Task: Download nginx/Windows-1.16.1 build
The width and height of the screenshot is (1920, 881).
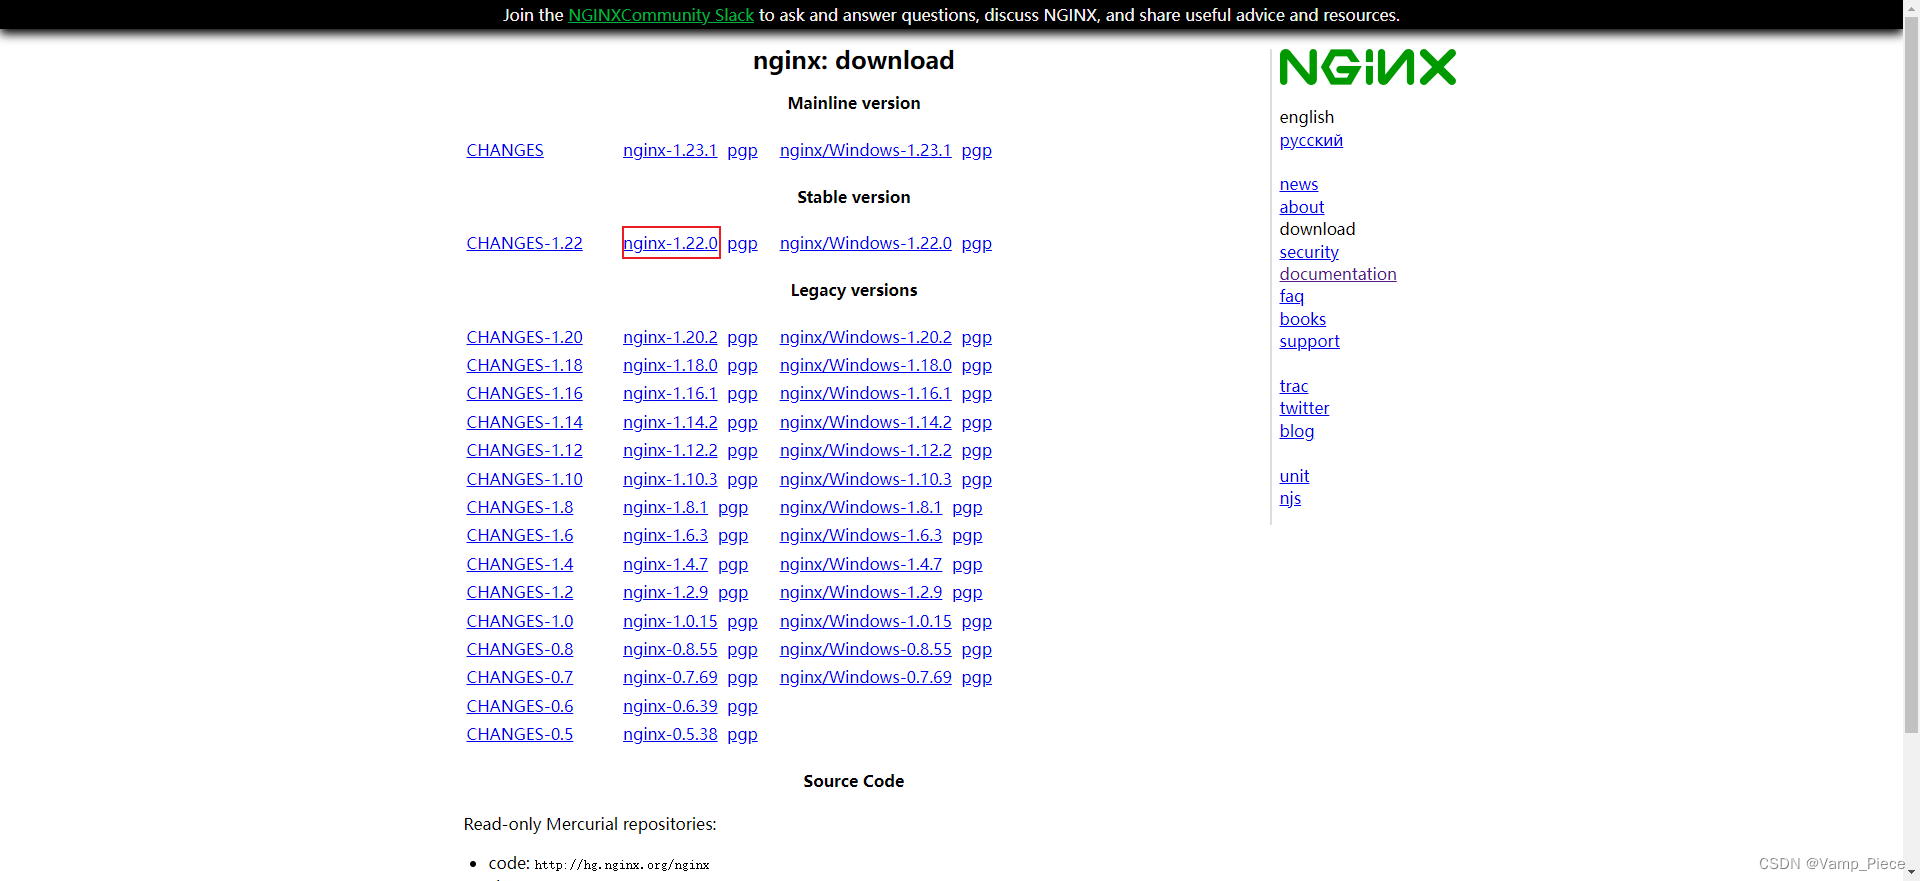Action: tap(866, 393)
